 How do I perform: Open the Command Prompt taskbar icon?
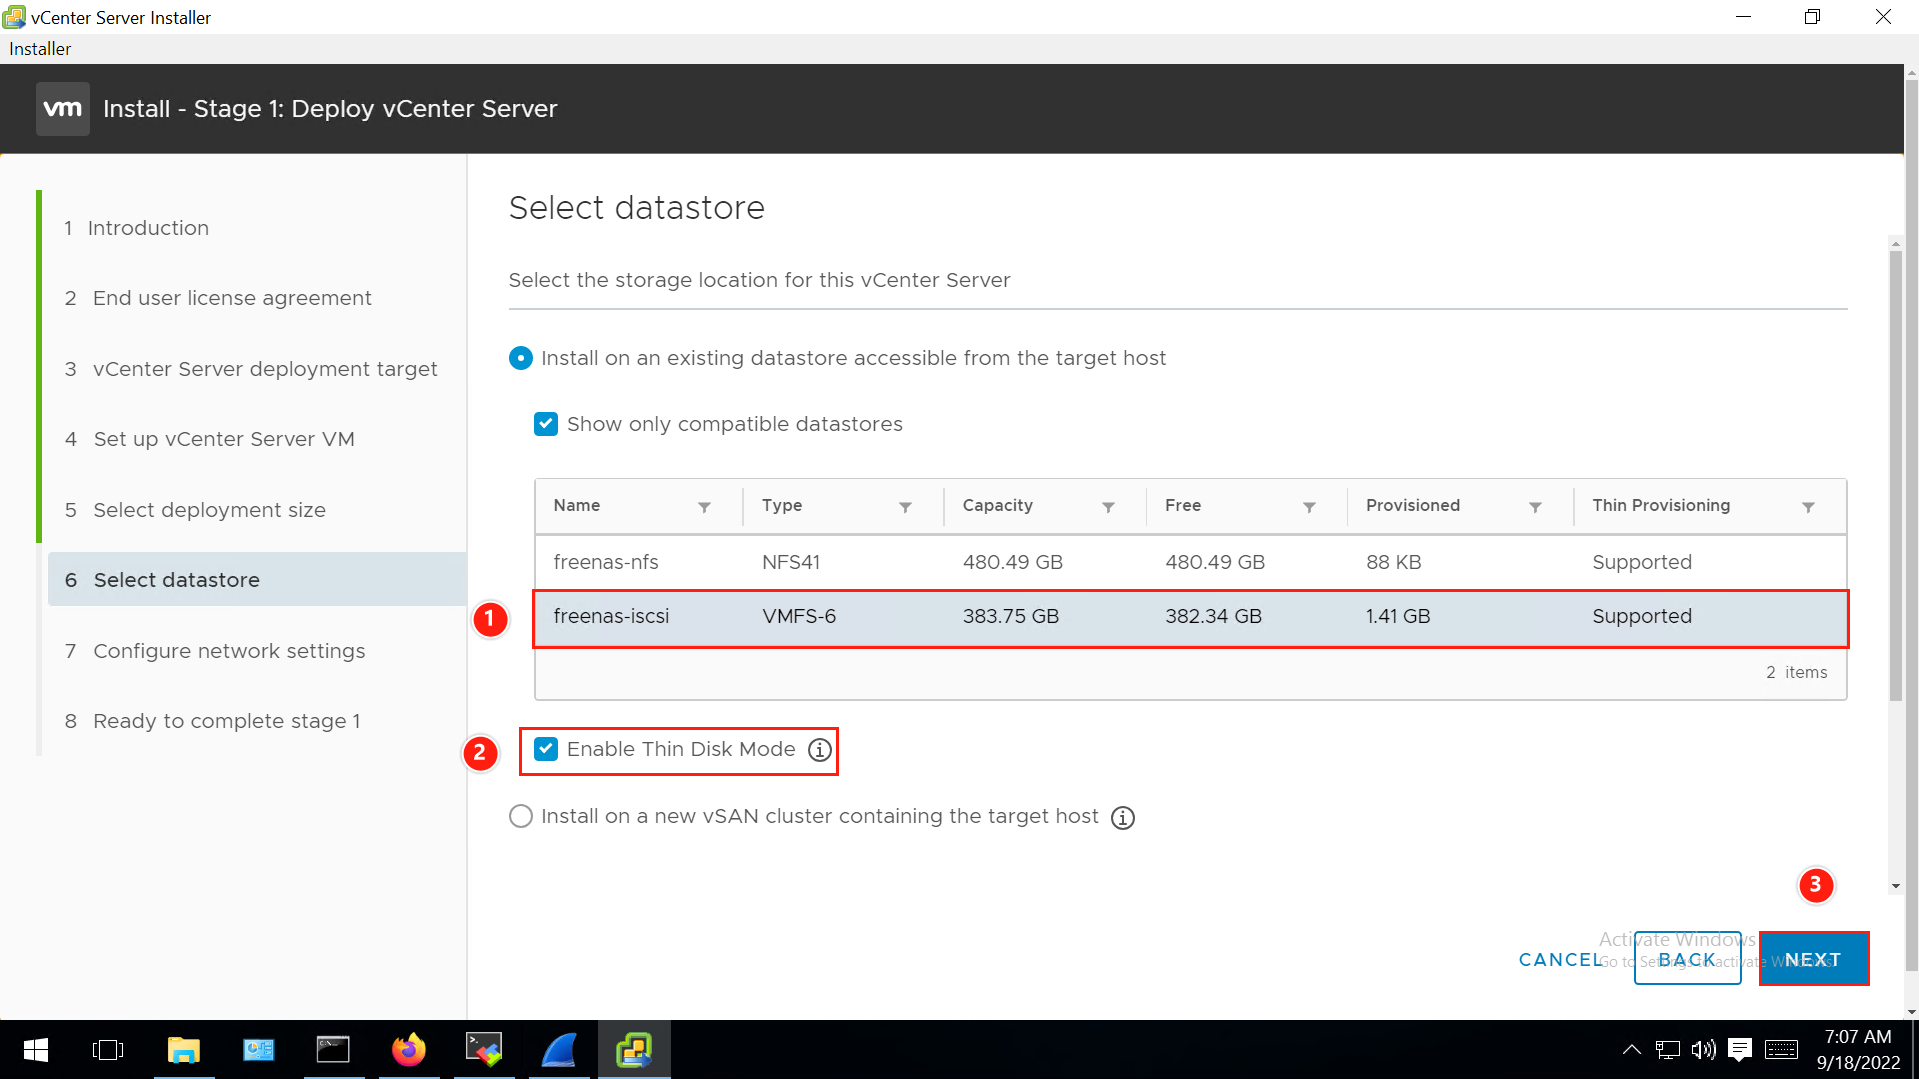click(x=333, y=1050)
